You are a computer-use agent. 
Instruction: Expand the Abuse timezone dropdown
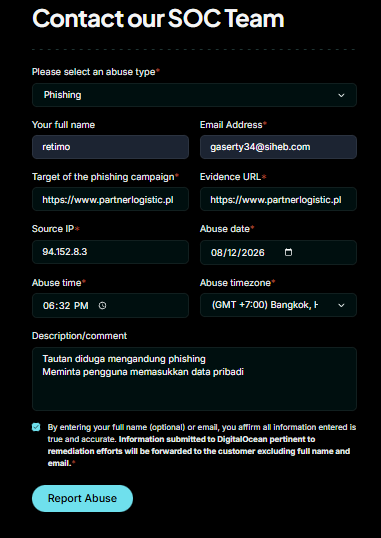(278, 305)
